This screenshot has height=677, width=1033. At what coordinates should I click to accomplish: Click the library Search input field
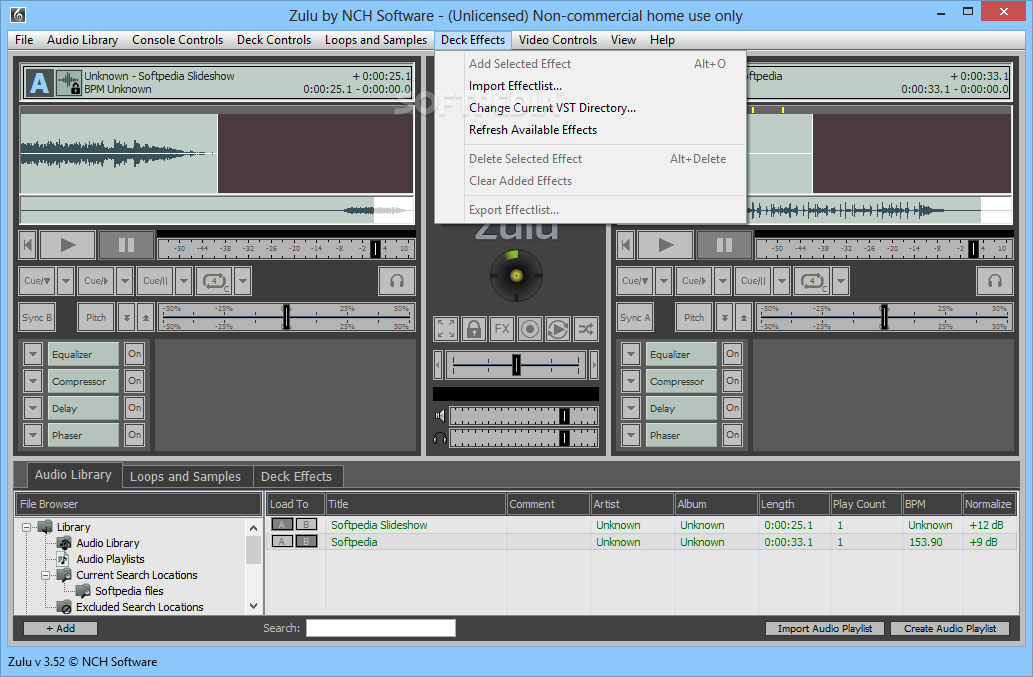pos(381,628)
